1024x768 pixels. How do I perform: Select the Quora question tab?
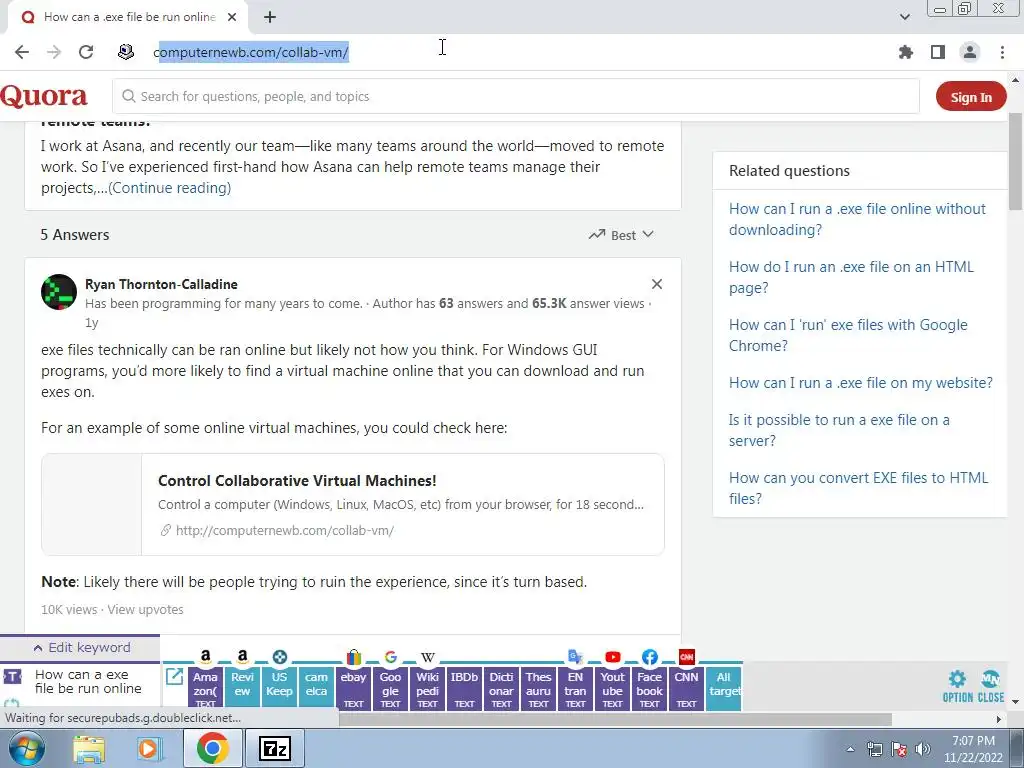point(128,17)
